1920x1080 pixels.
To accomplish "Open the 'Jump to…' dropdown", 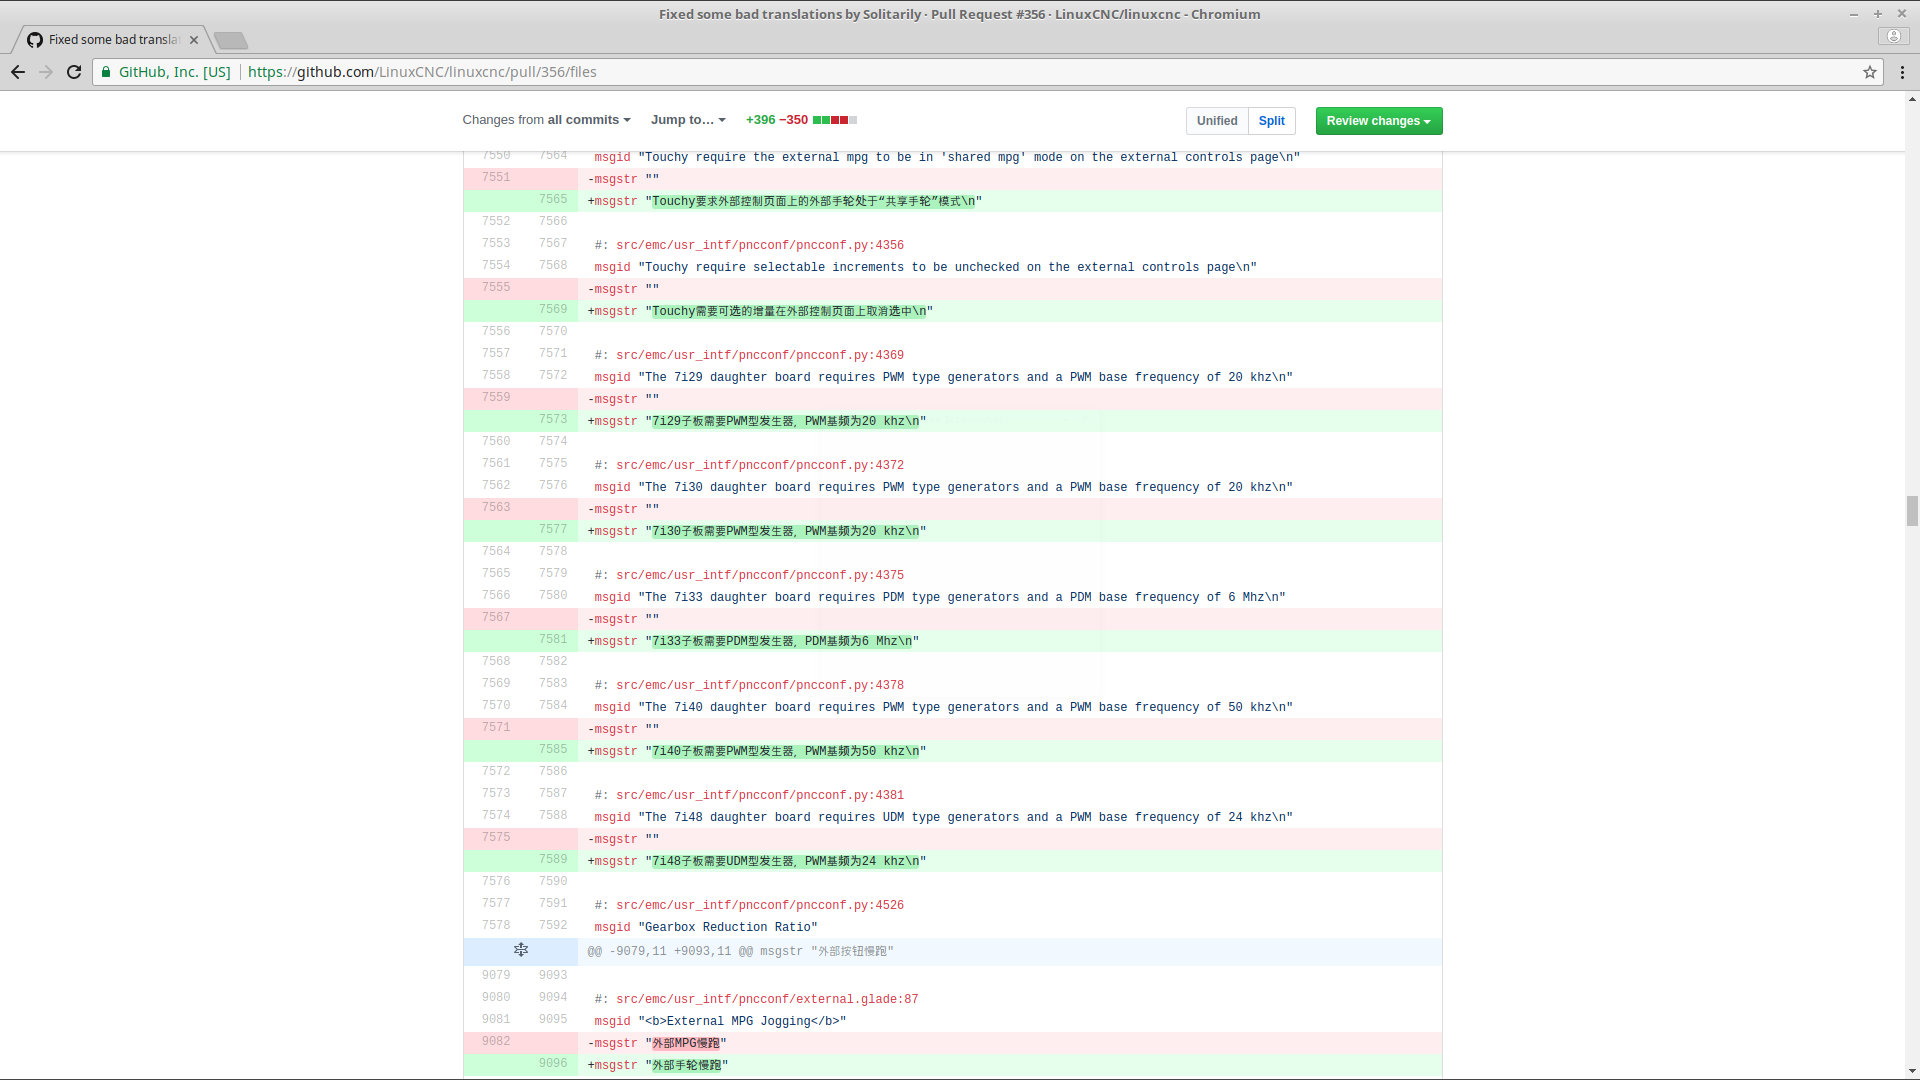I will coord(688,120).
